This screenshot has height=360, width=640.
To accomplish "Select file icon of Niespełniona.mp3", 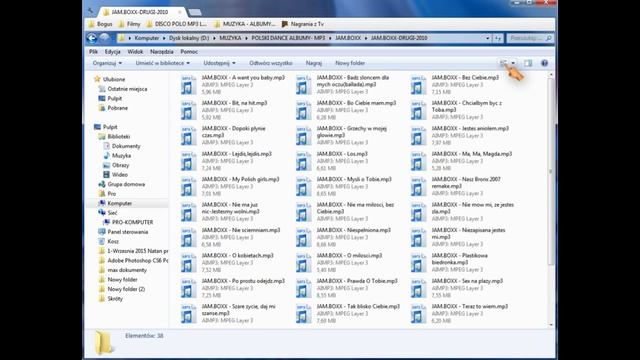I will [x=303, y=237].
